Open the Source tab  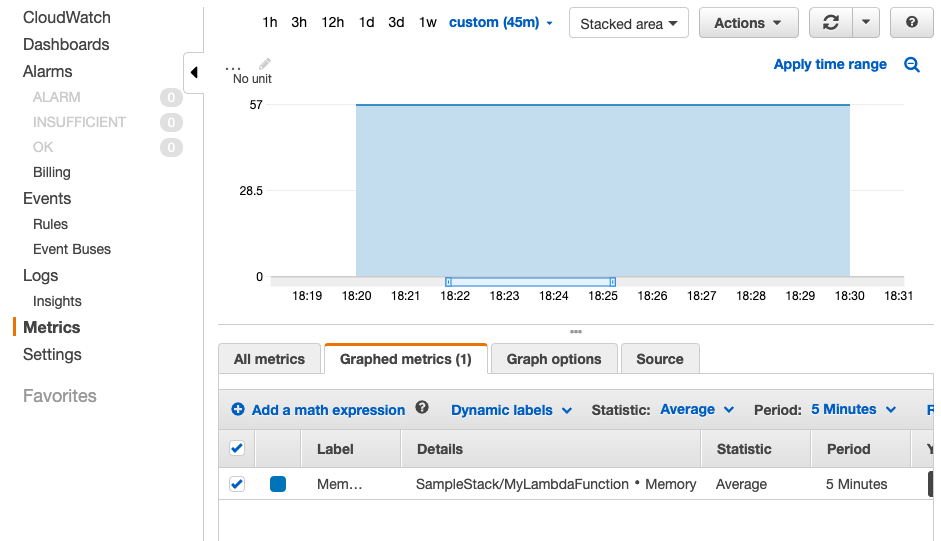coord(660,359)
